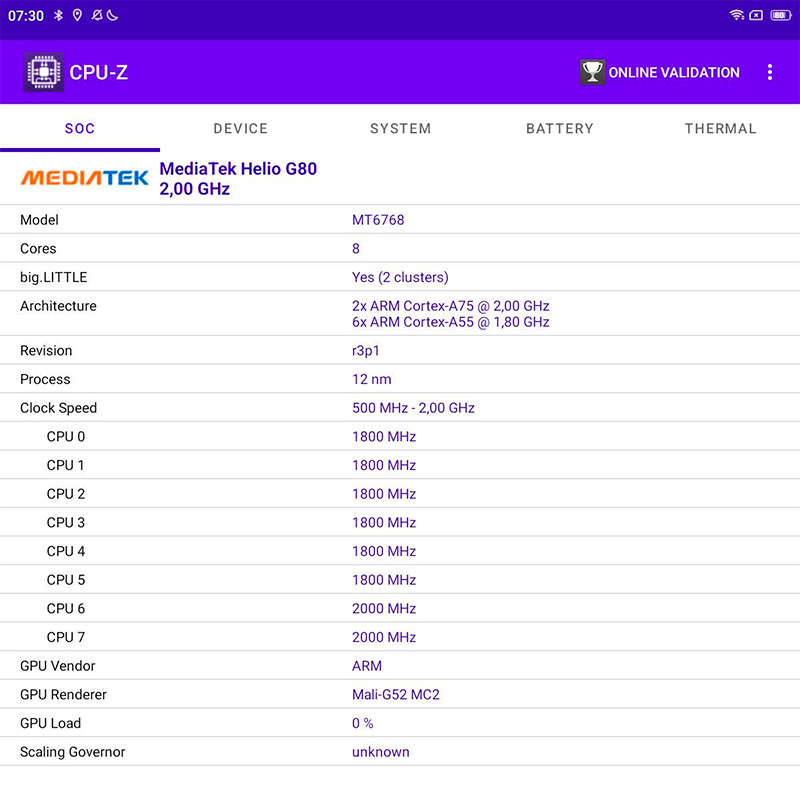Open the THERMAL tab
This screenshot has height=796, width=800.
[x=720, y=128]
